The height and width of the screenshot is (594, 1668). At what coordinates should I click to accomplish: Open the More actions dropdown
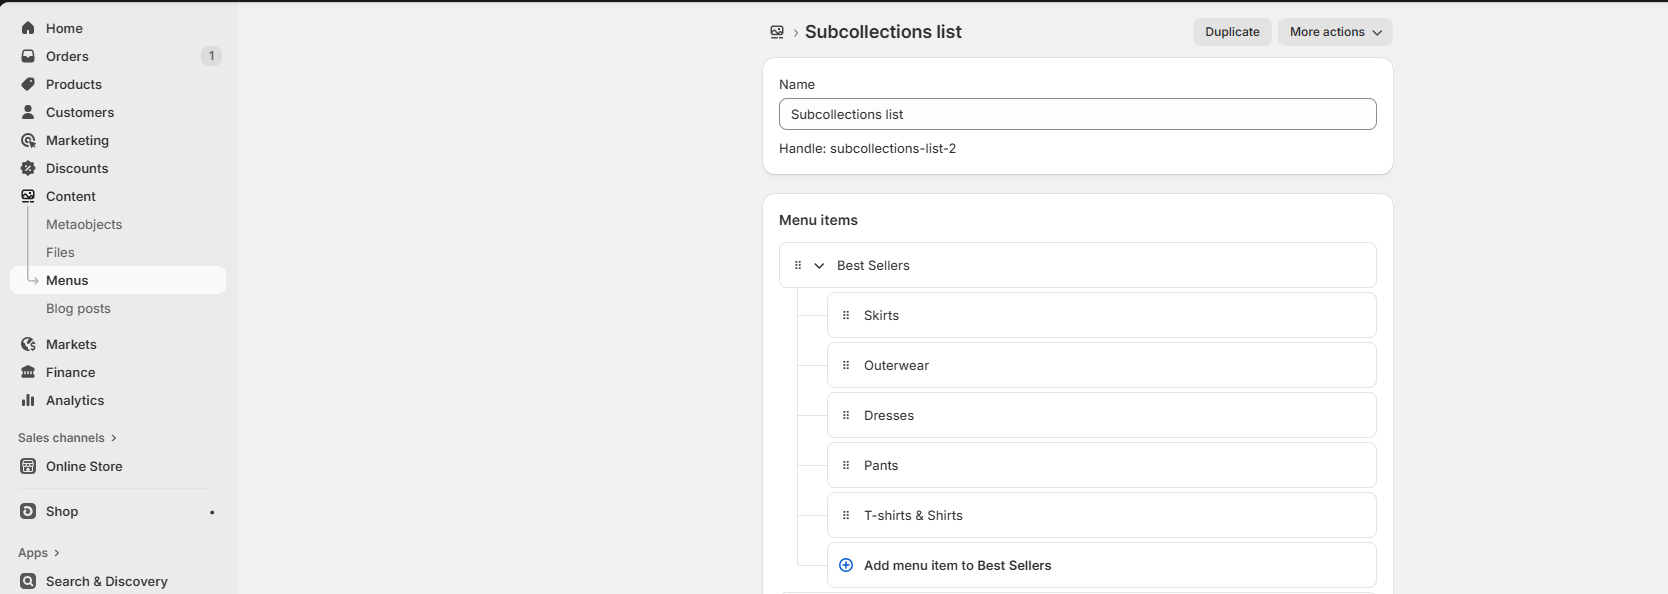coord(1334,32)
